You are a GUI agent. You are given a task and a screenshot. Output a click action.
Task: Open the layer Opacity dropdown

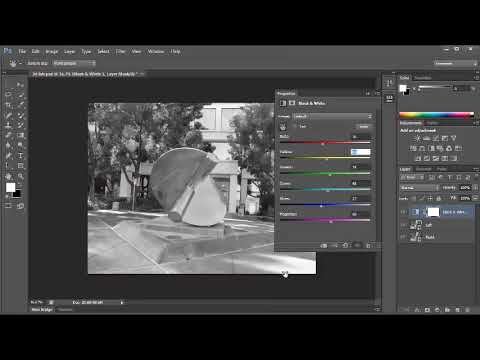pos(475,188)
